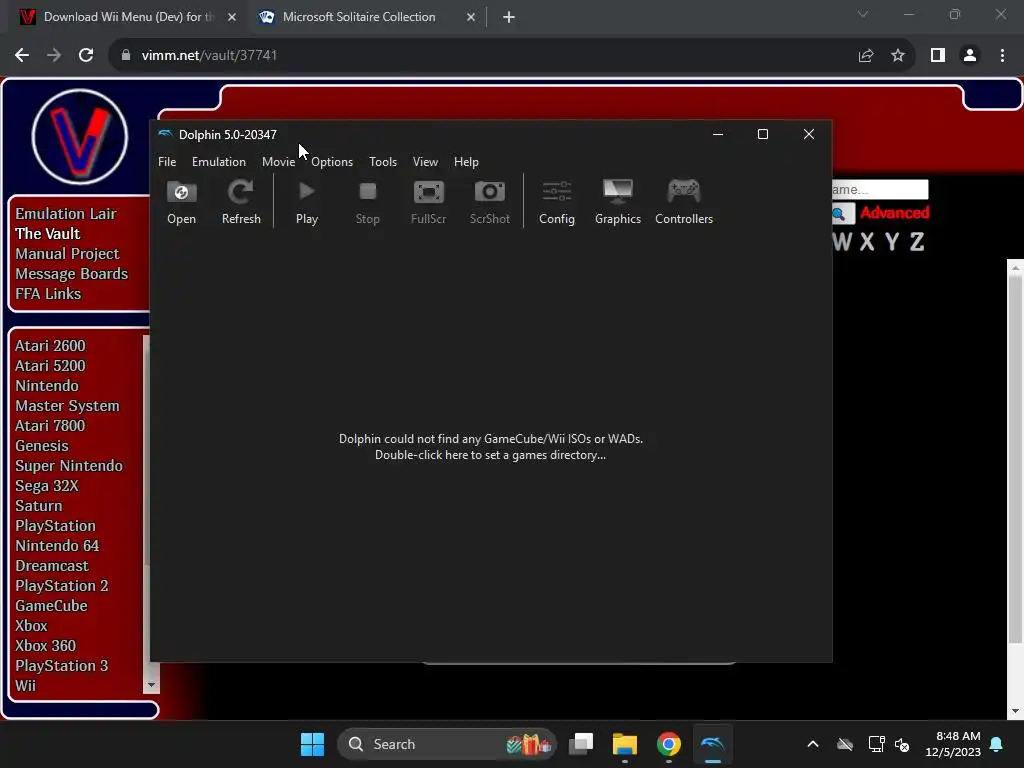Browse games starting with letter X
The image size is (1024, 768).
[x=867, y=242]
